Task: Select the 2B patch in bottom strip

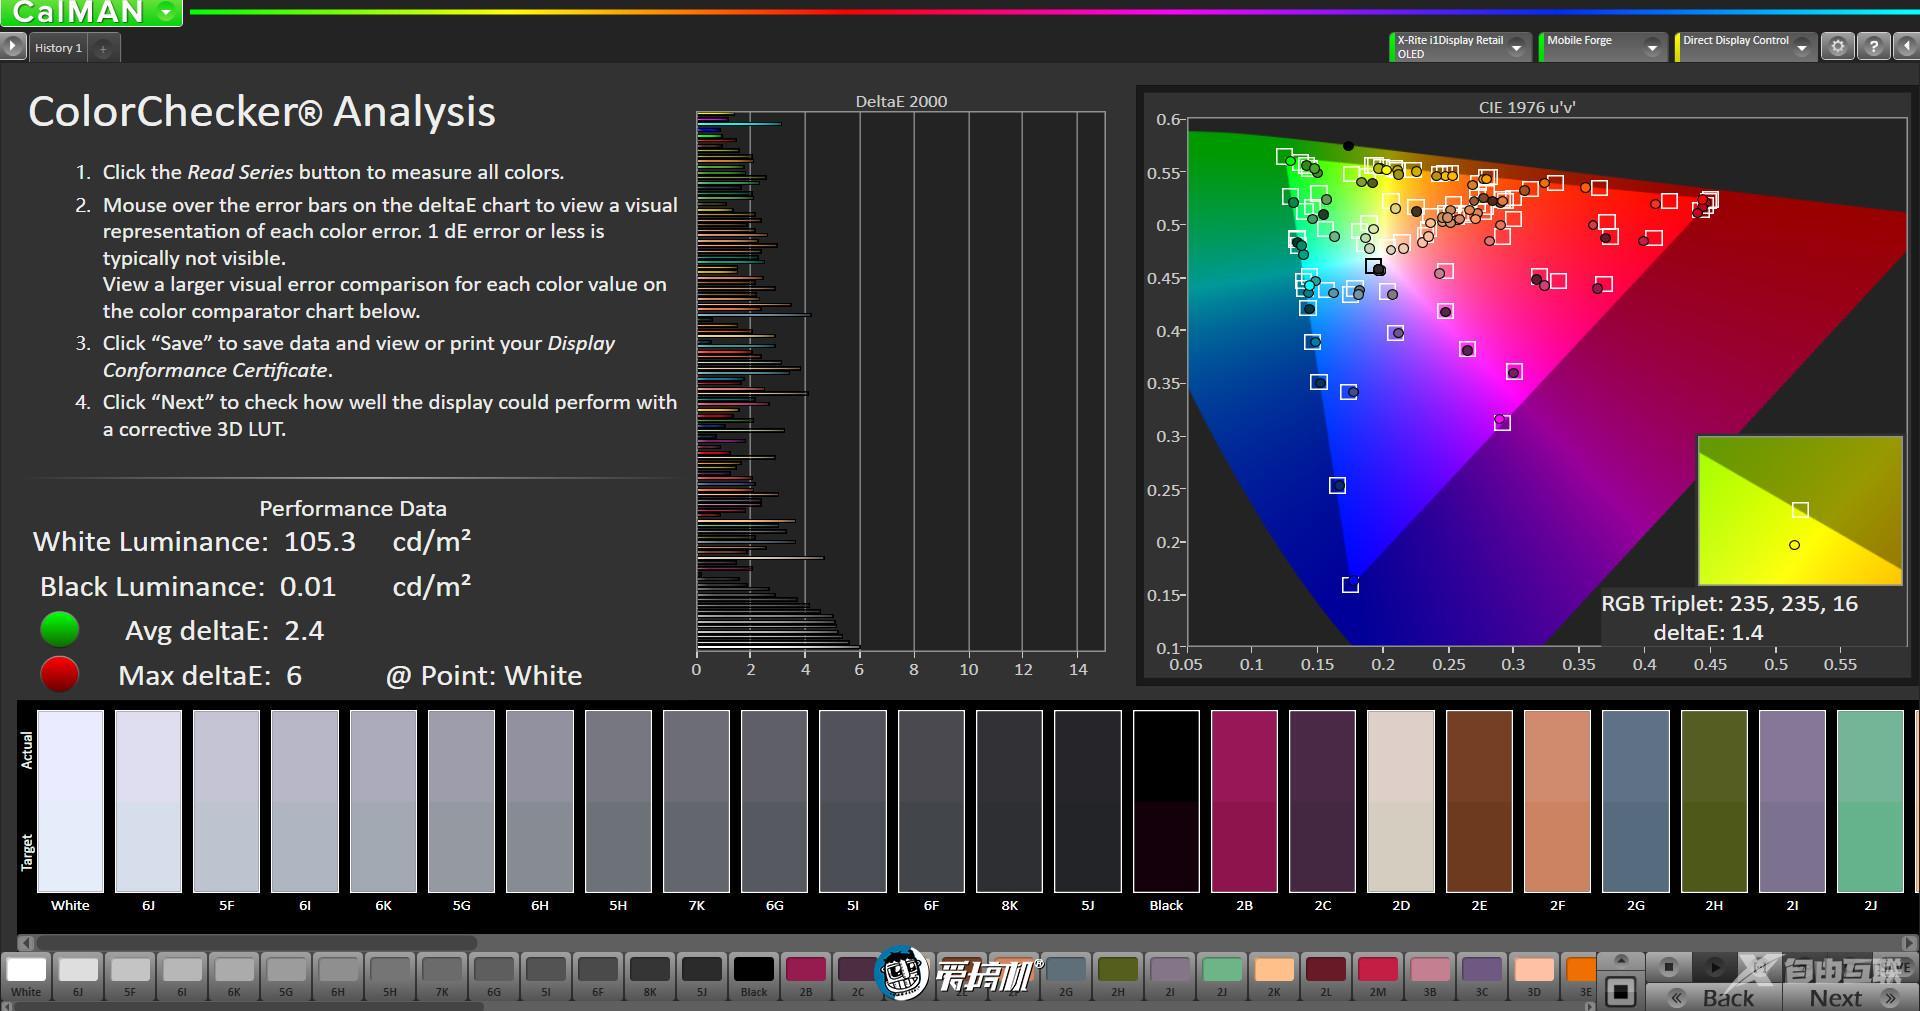Action: coord(806,976)
